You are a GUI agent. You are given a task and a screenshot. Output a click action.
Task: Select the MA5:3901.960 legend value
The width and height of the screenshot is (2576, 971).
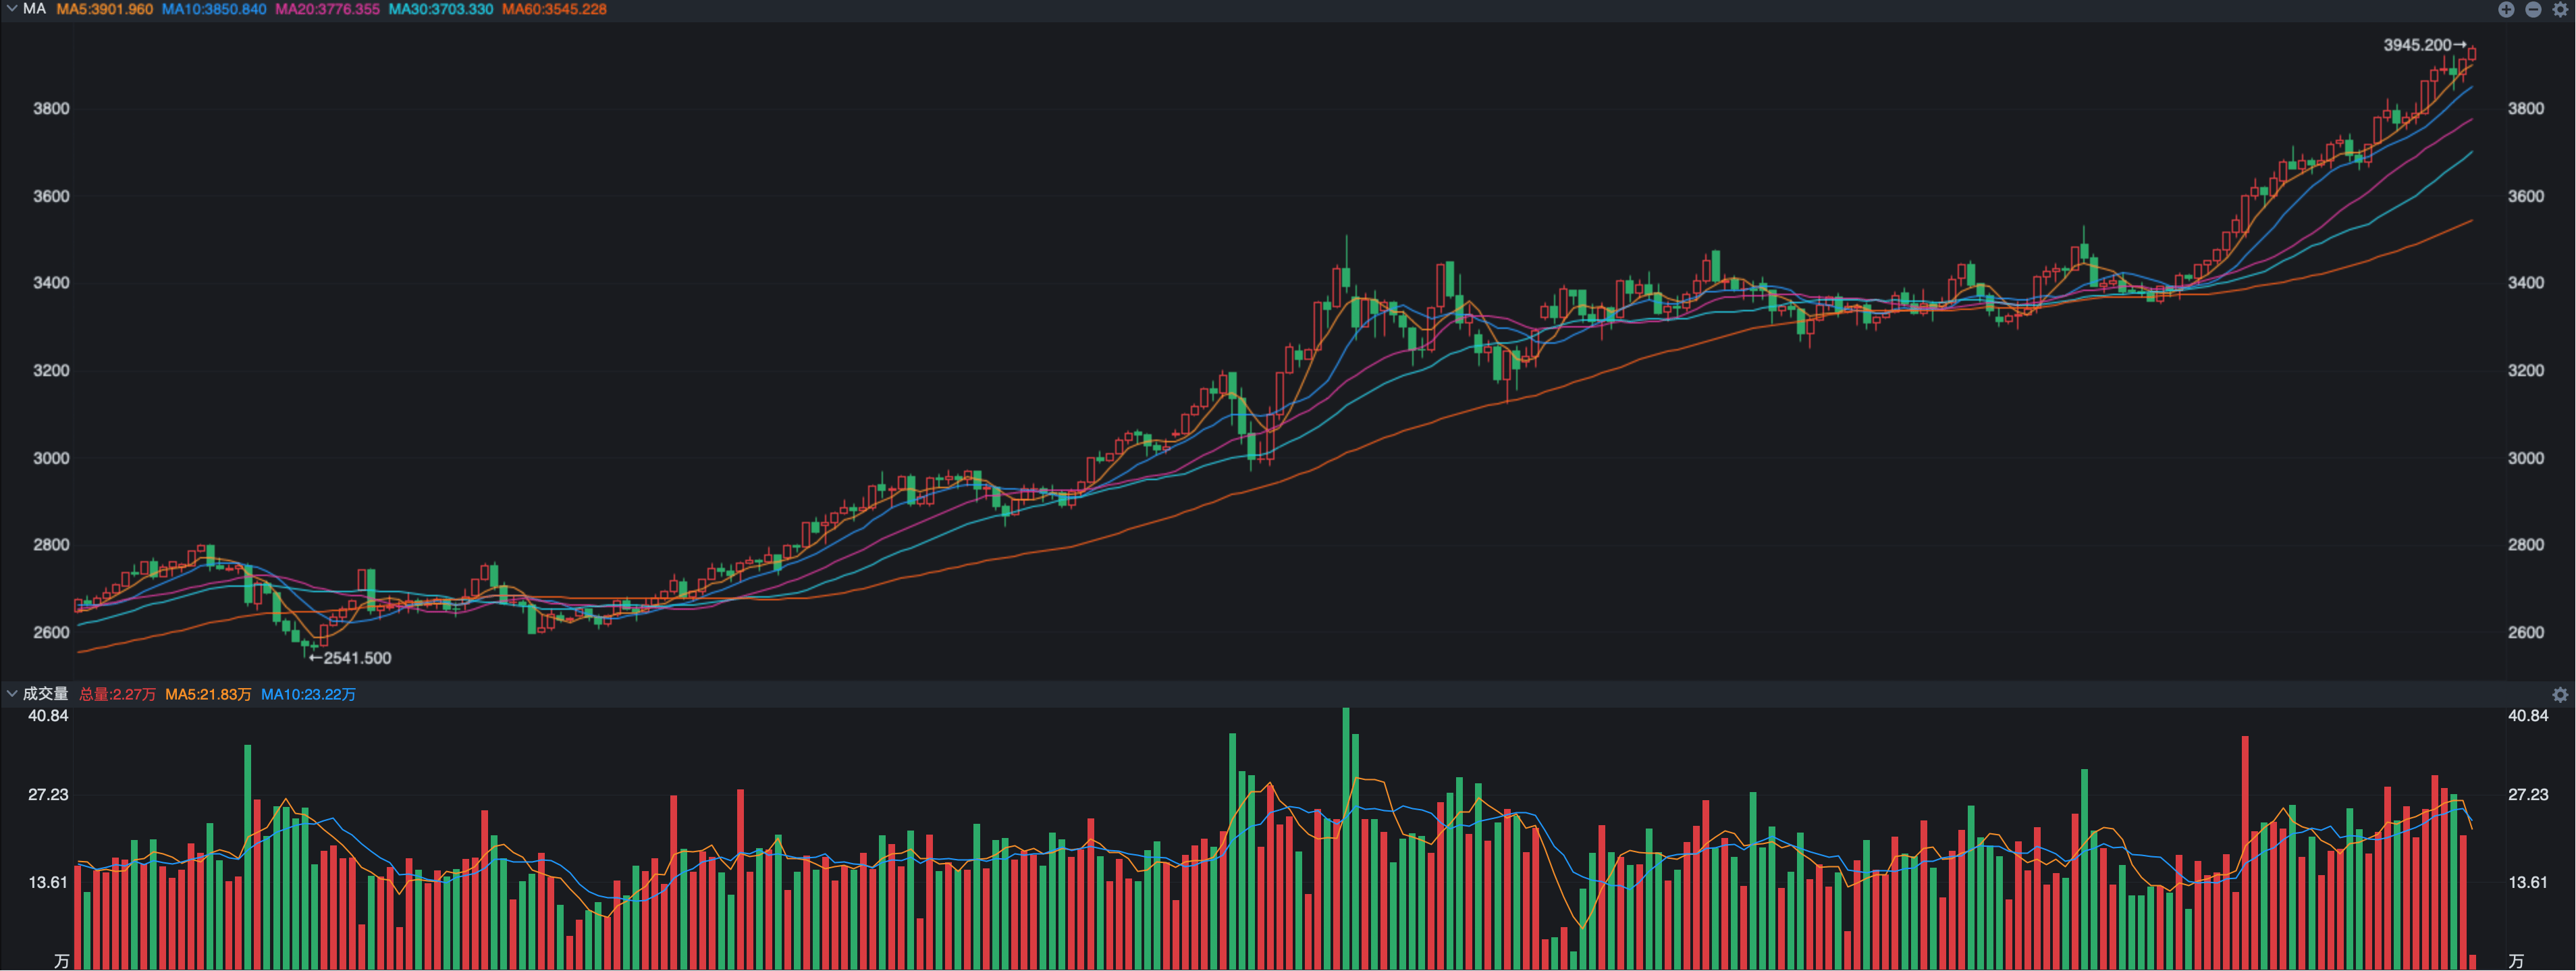[x=104, y=9]
